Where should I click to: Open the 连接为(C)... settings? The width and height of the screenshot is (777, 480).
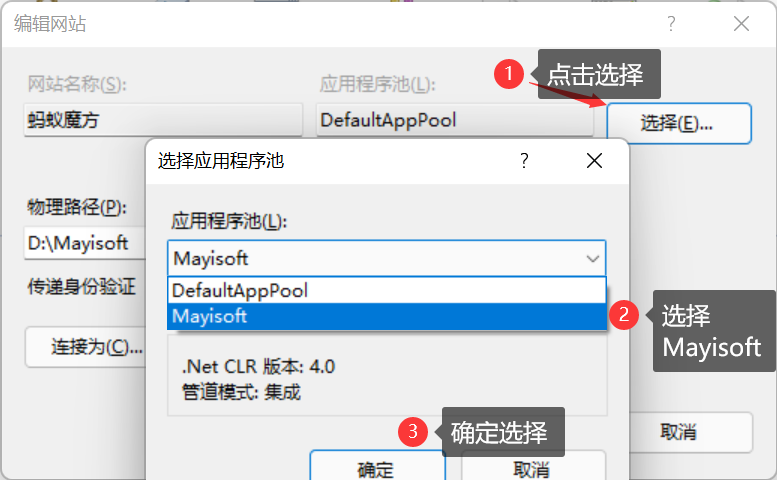[90, 347]
